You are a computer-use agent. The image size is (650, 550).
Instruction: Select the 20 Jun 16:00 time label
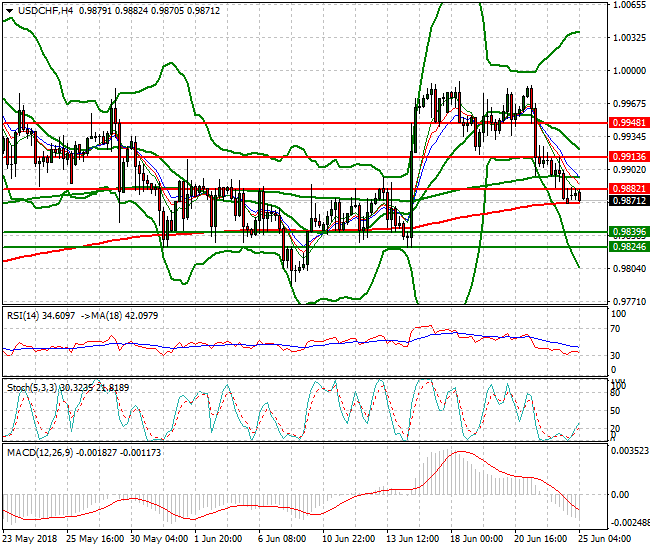pyautogui.click(x=541, y=539)
